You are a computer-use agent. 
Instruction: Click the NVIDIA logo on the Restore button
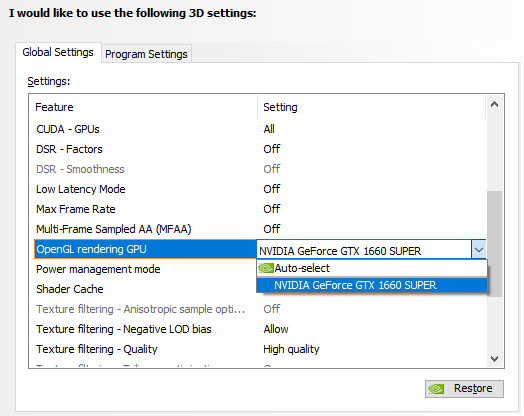coord(436,389)
